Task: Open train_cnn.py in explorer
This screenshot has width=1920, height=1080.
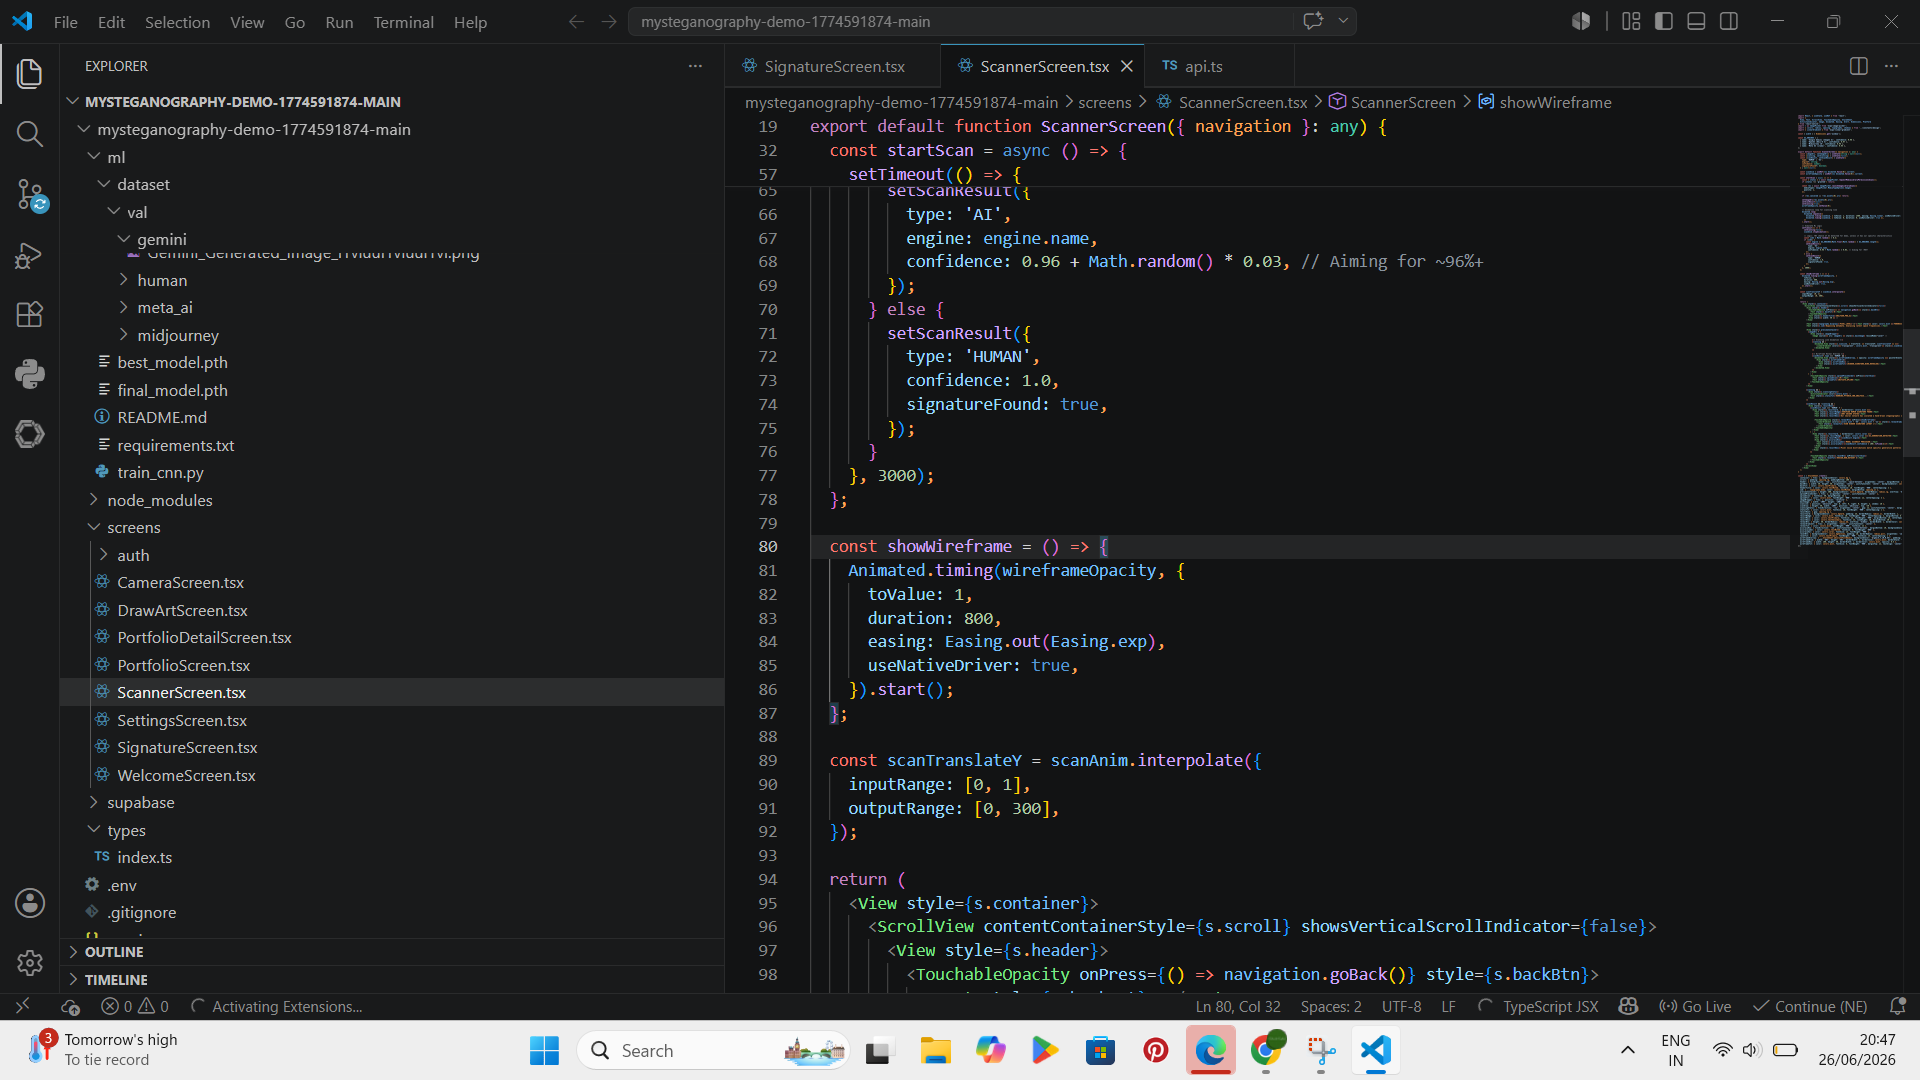Action: click(x=160, y=472)
